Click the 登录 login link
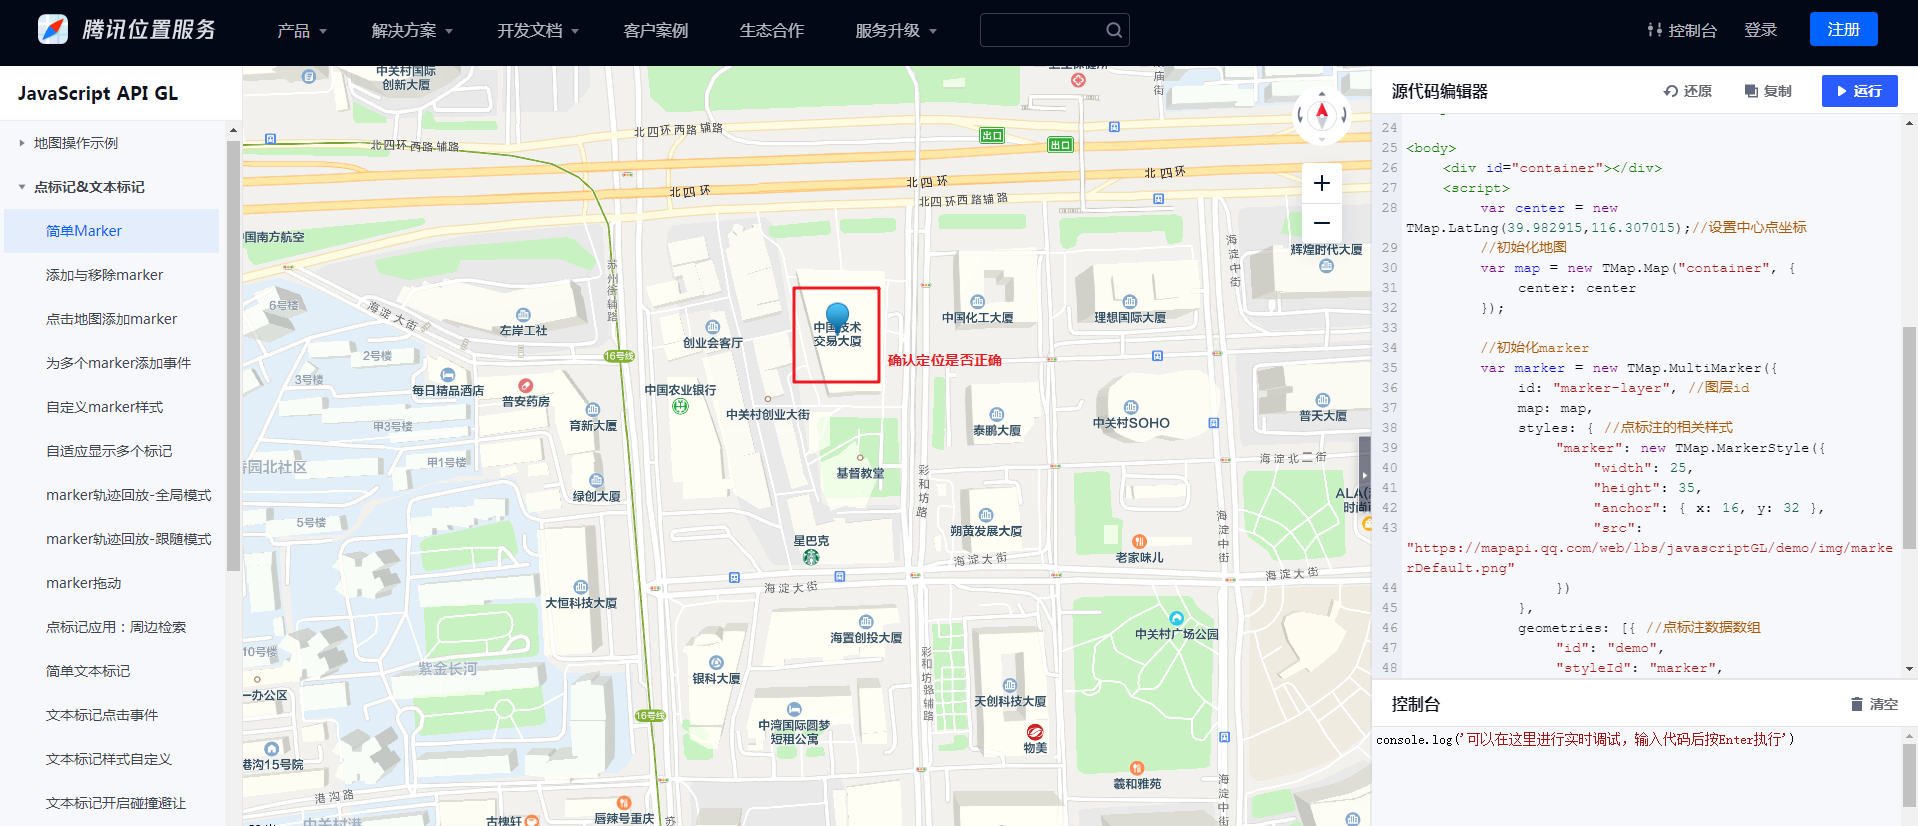 tap(1761, 30)
